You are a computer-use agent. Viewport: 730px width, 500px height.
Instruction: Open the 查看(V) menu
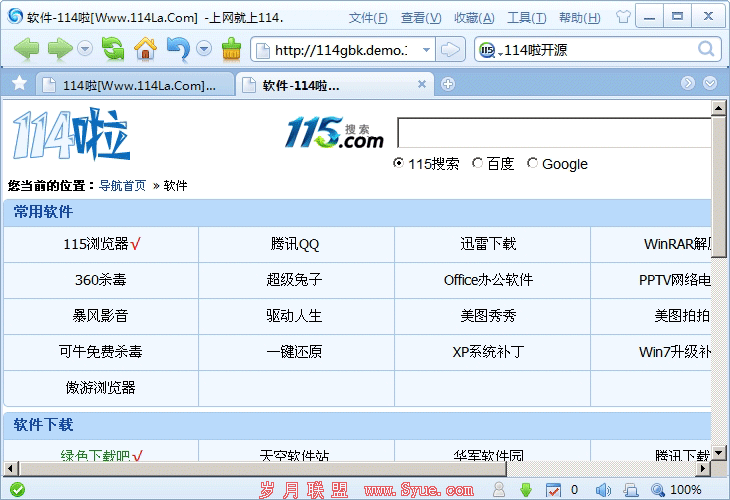pyautogui.click(x=421, y=18)
